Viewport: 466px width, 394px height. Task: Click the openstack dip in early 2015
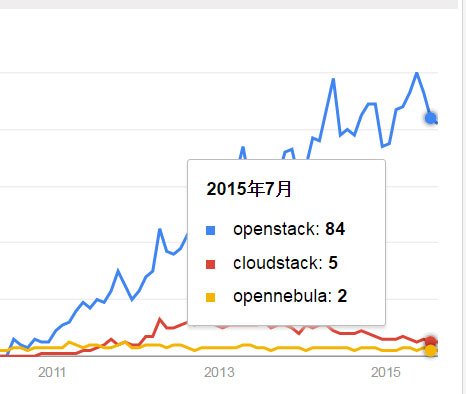[382, 146]
